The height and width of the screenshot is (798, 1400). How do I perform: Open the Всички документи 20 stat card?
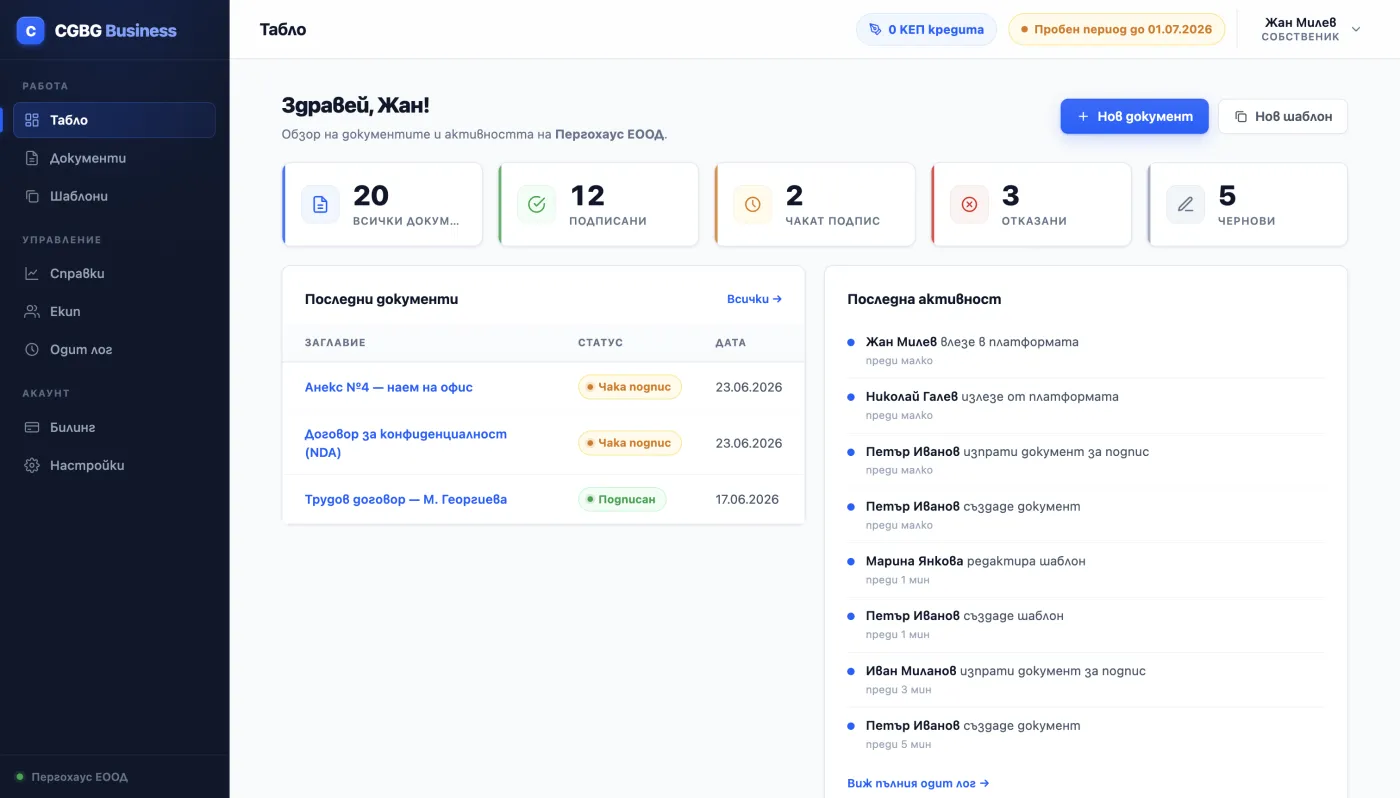coord(382,204)
